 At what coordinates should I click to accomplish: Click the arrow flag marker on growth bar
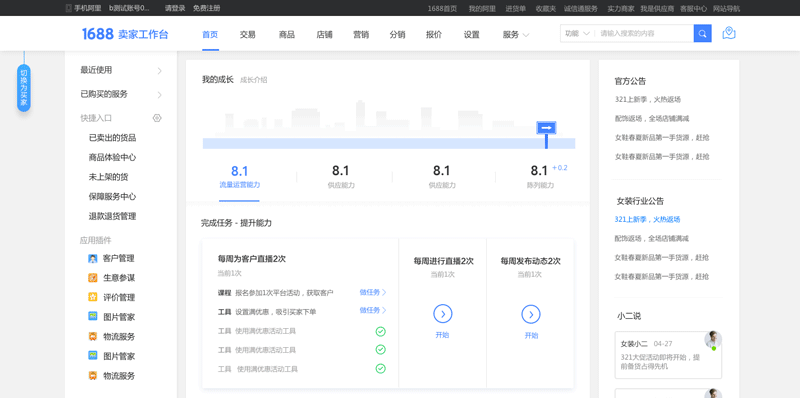click(x=546, y=128)
